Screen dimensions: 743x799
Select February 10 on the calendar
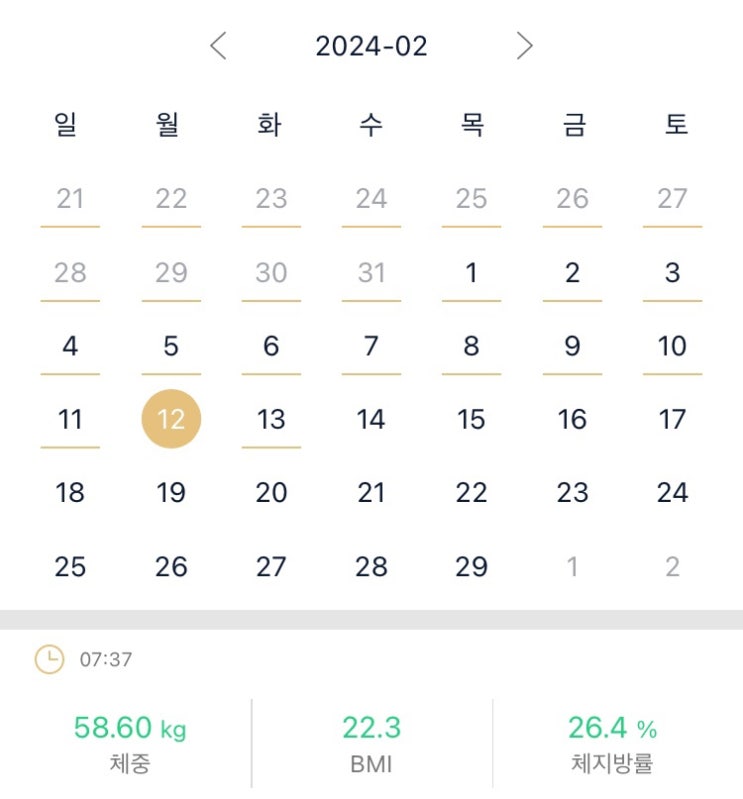pos(672,346)
